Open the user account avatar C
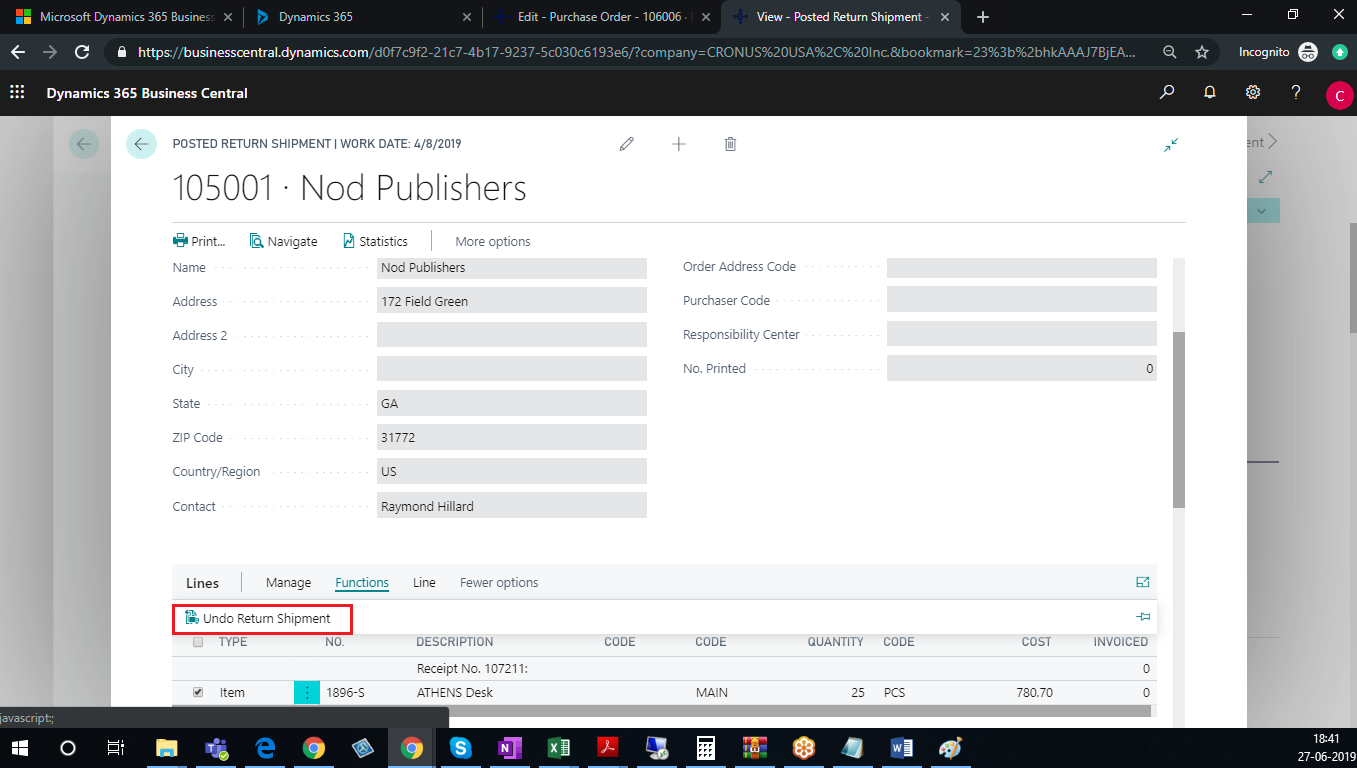The width and height of the screenshot is (1357, 768). pyautogui.click(x=1339, y=94)
